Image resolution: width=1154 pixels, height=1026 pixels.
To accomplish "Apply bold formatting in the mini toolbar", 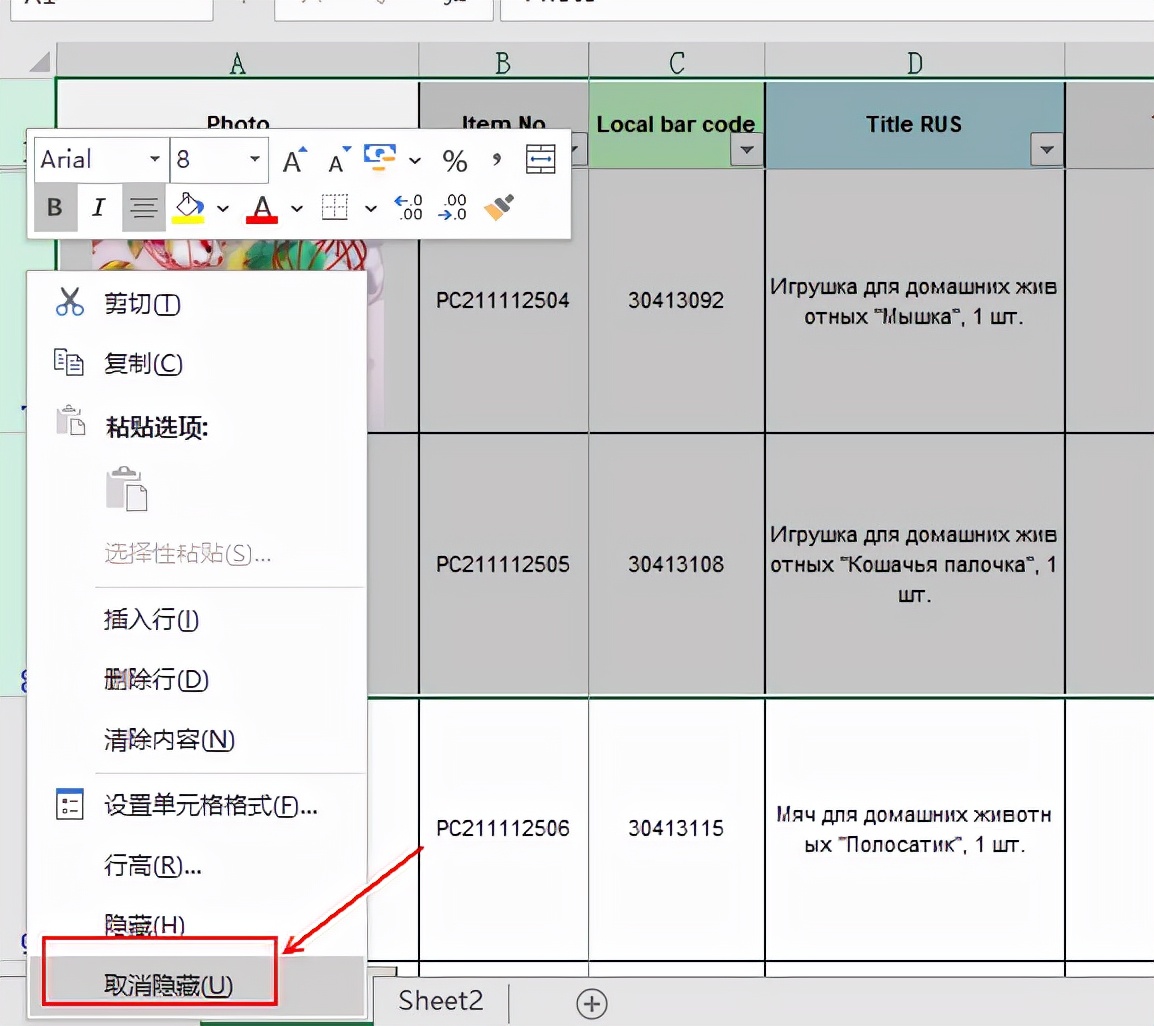I will pos(55,207).
